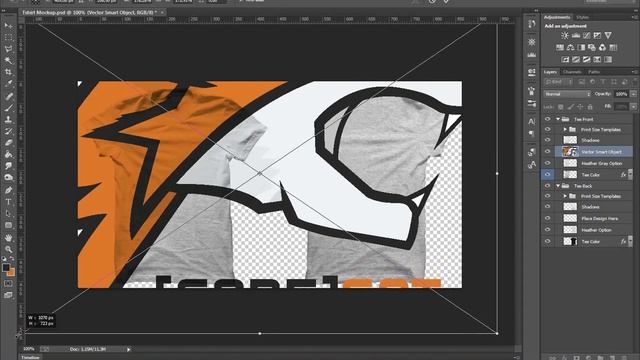Screen dimensions: 640x360
Task: Select the Pen tool
Action: click(8, 190)
